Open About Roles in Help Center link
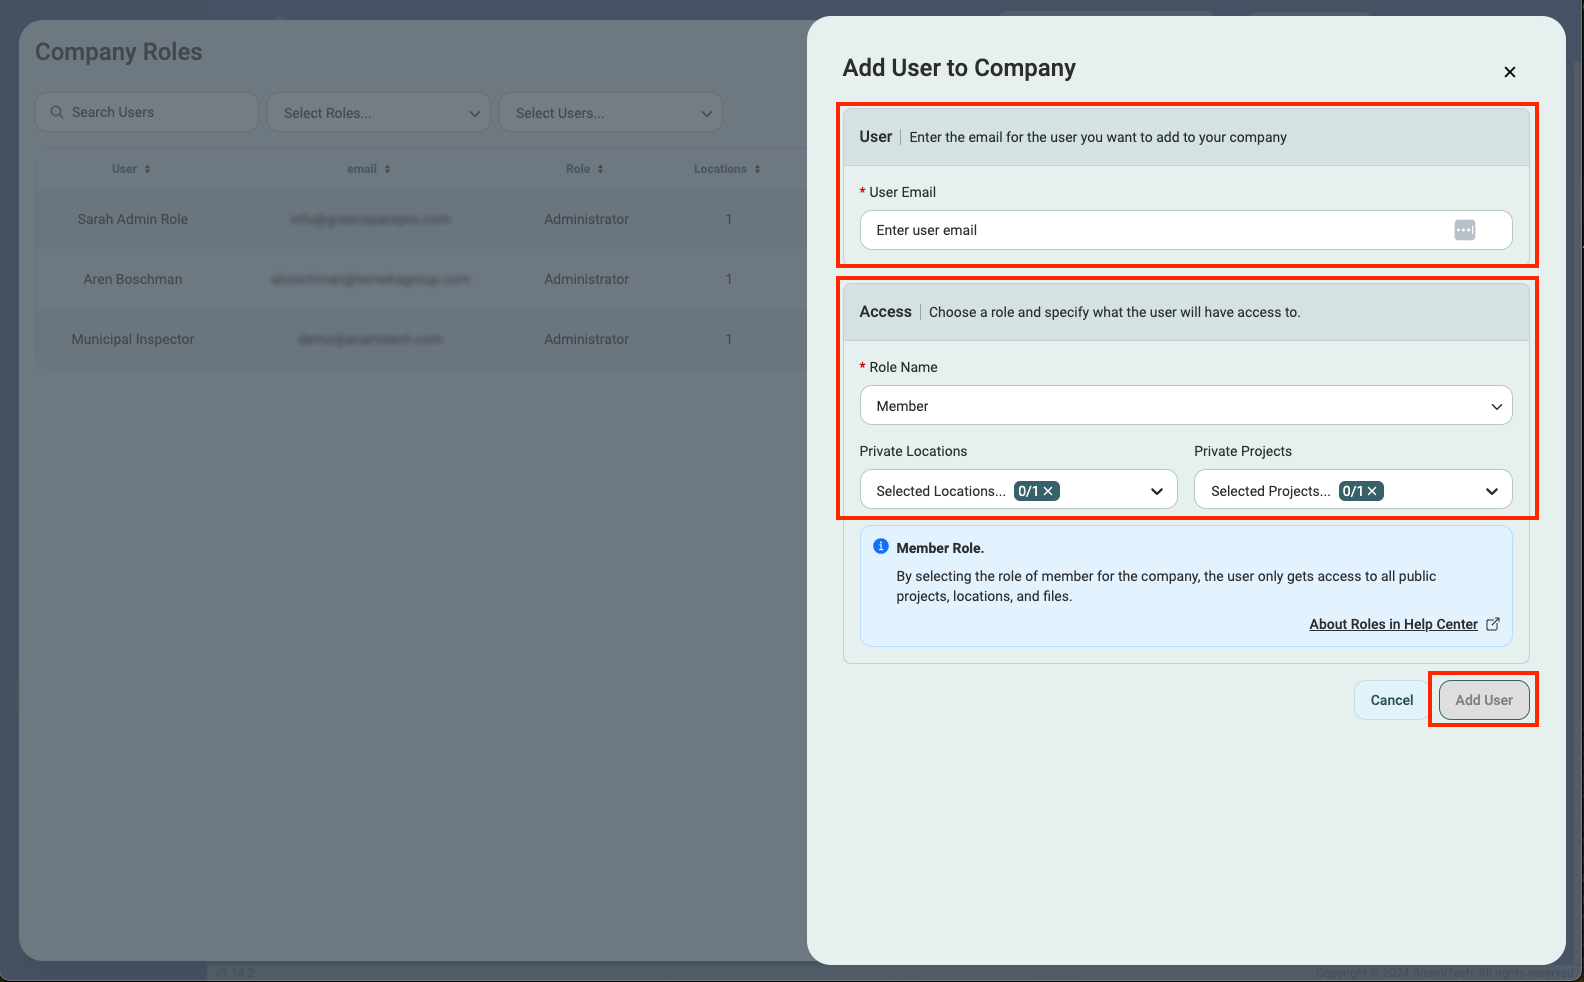This screenshot has height=982, width=1584. pos(1393,624)
